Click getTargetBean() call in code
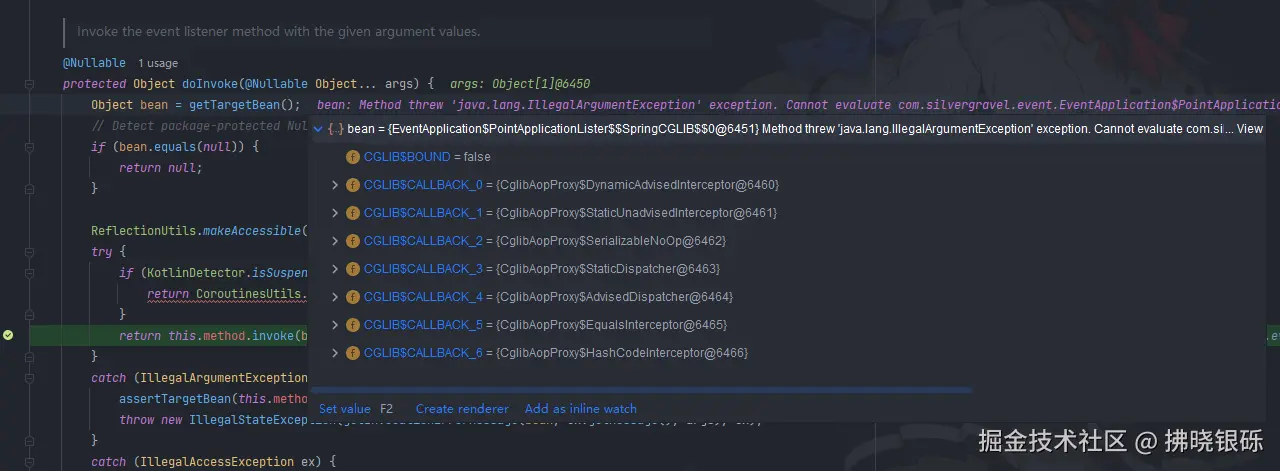Image resolution: width=1280 pixels, height=471 pixels. point(244,105)
